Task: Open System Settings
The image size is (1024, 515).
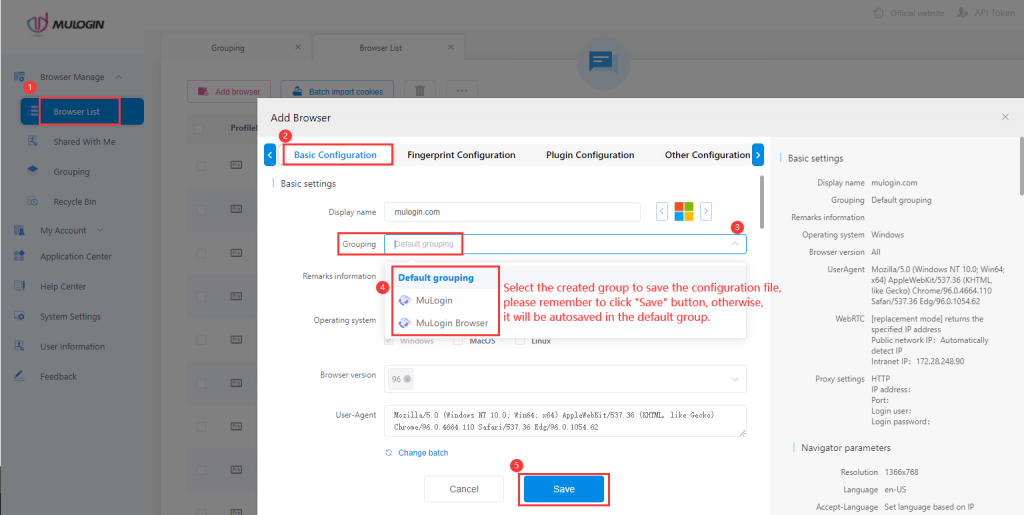Action: (70, 317)
